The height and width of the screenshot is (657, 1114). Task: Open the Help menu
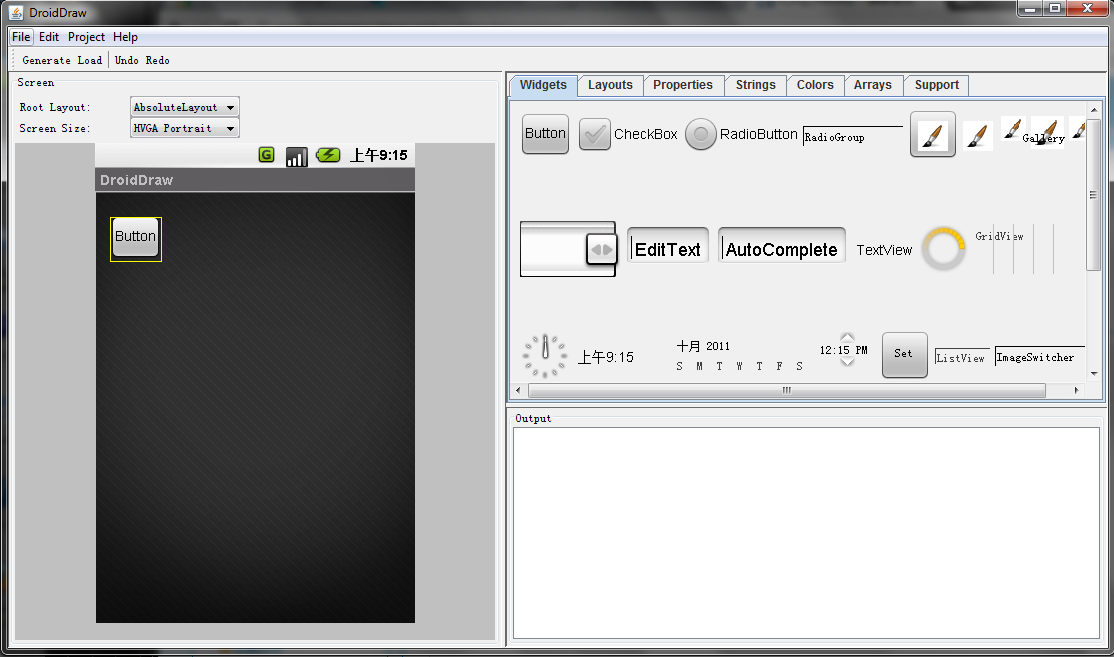click(x=125, y=37)
